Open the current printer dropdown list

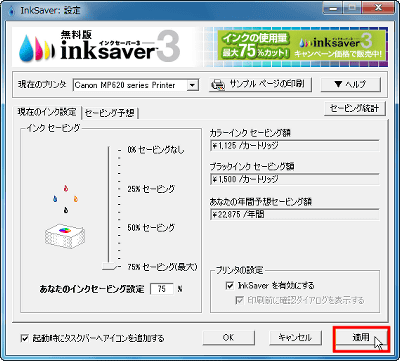click(x=192, y=85)
